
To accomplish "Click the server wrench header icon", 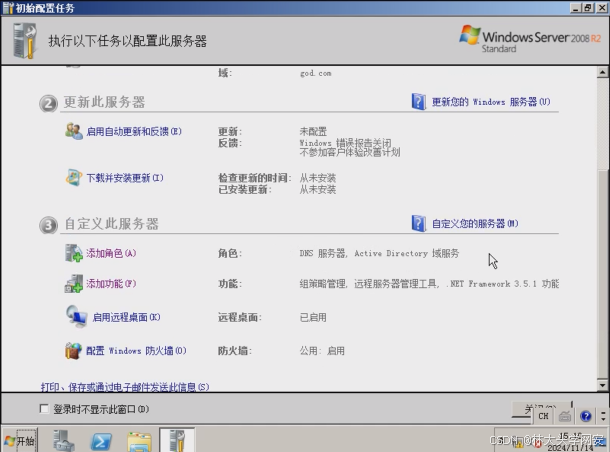I will coord(25,40).
